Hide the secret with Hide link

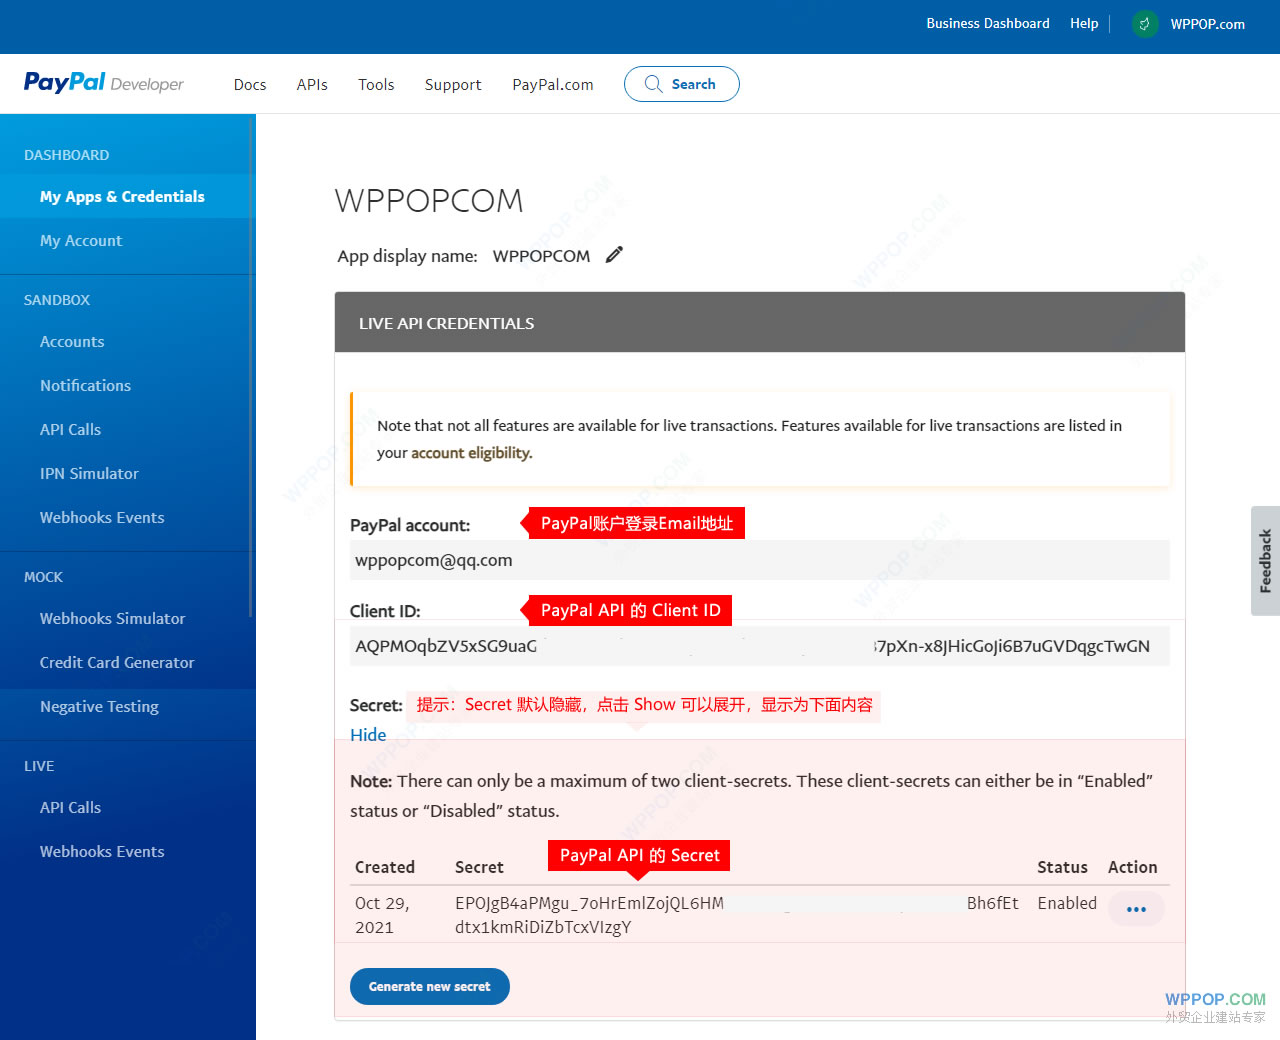point(368,735)
